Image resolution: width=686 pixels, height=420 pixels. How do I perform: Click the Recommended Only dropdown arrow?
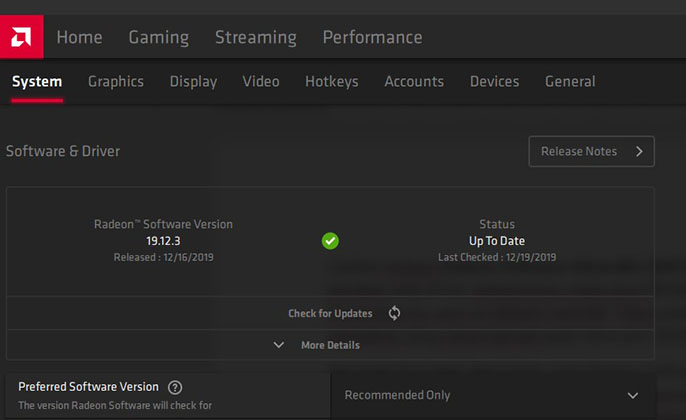633,396
